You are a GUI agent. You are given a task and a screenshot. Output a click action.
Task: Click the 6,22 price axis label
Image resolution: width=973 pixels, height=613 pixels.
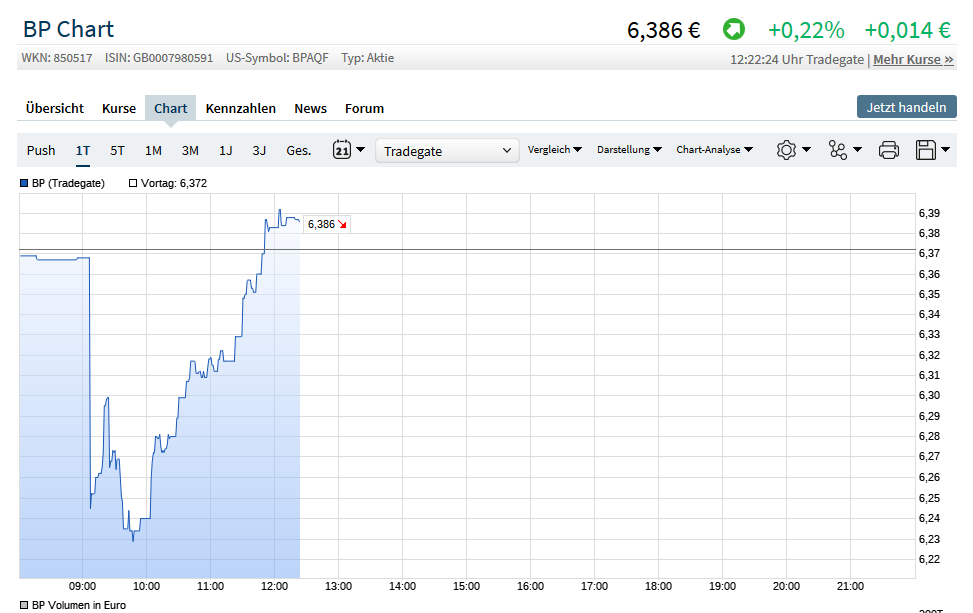point(929,559)
